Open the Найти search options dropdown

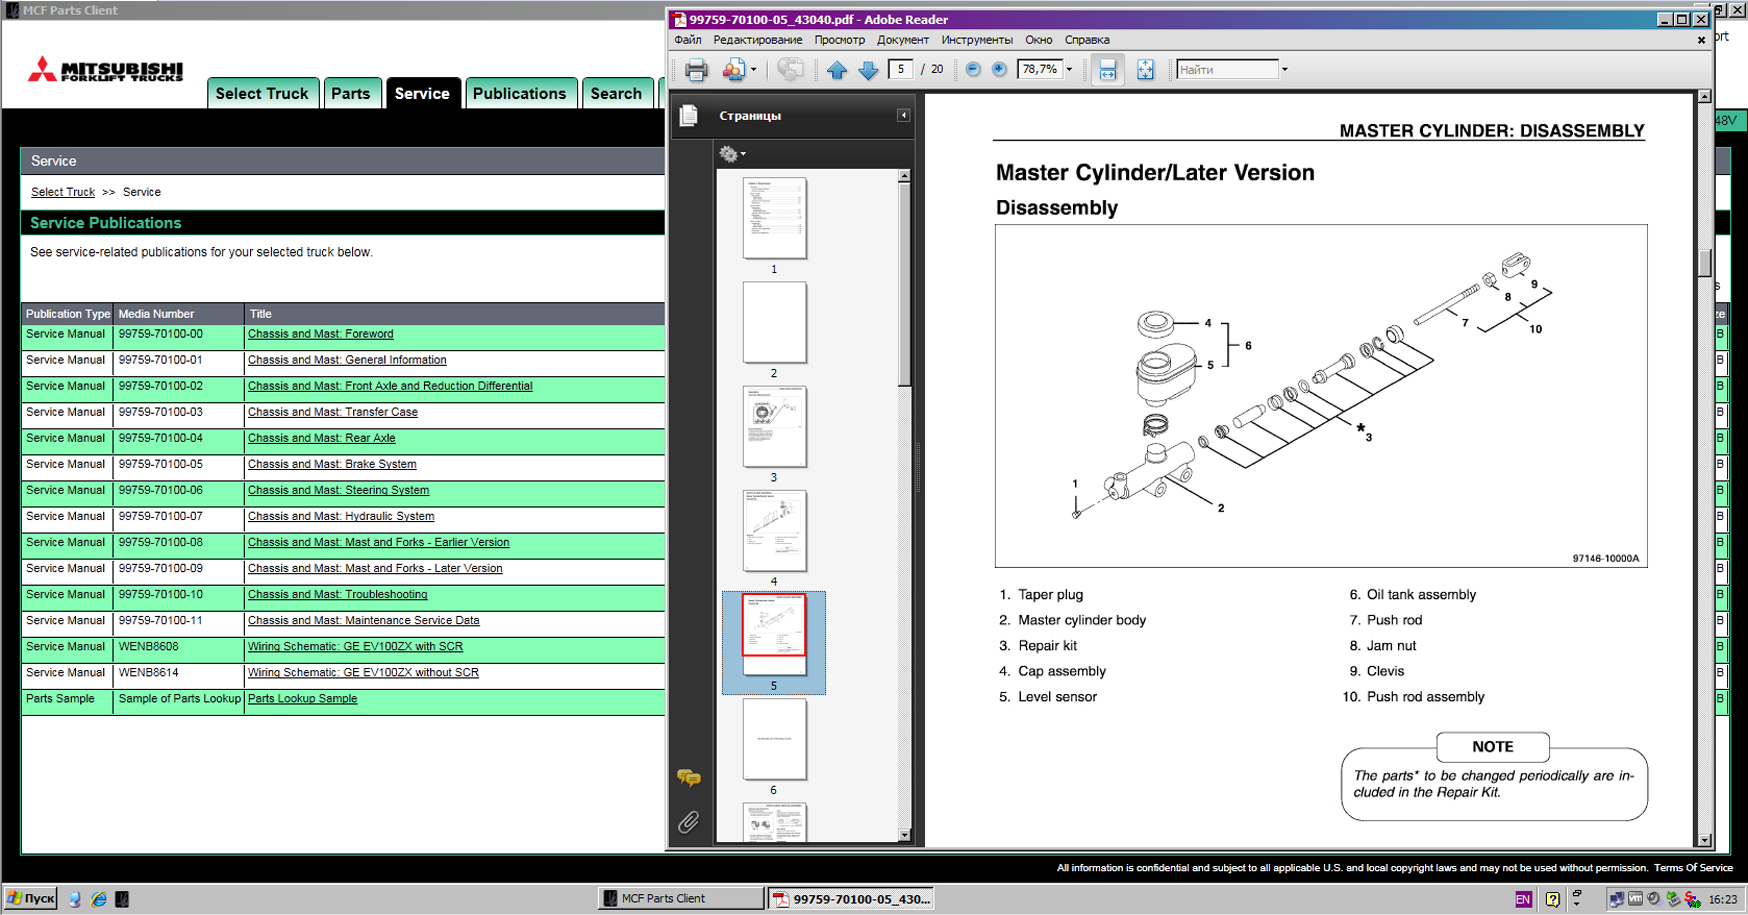1285,70
